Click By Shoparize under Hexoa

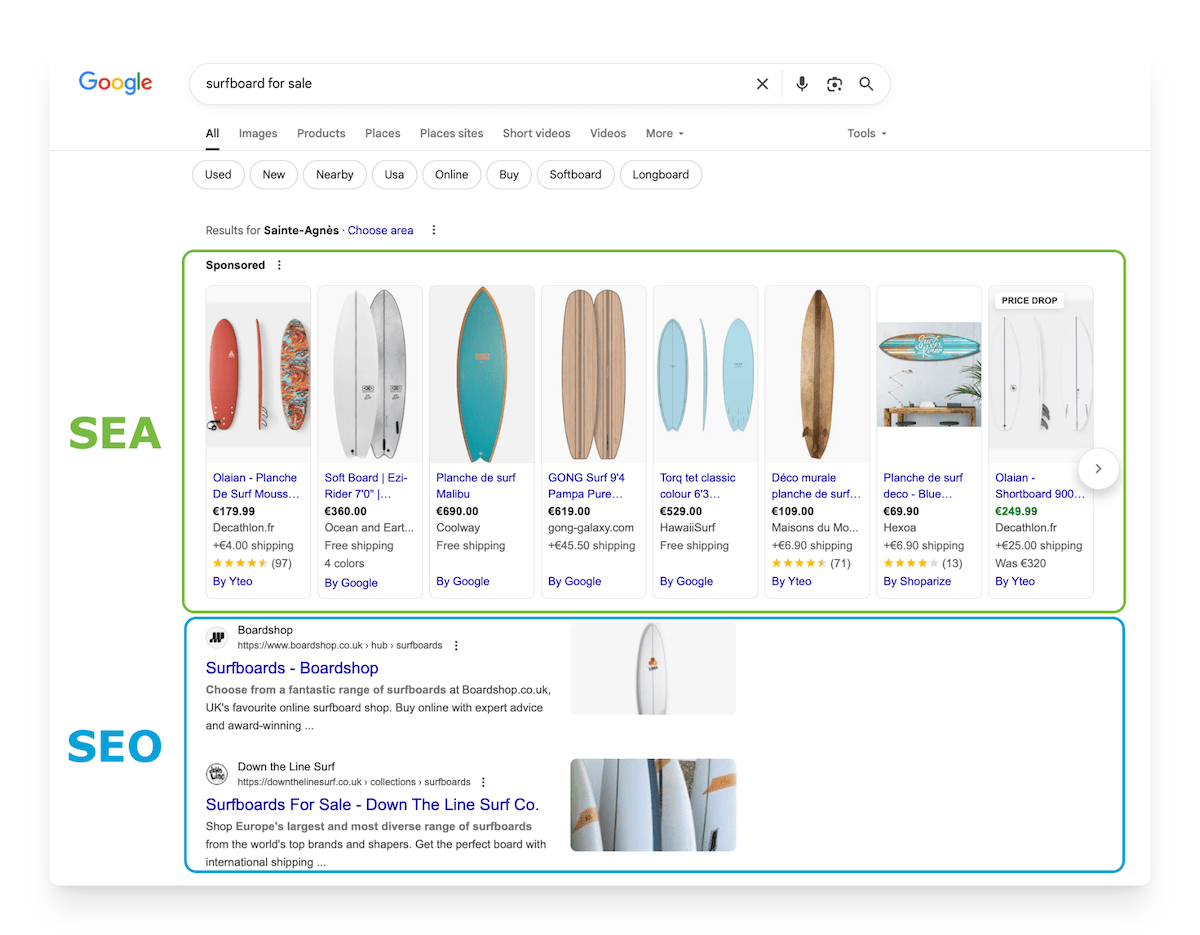point(917,581)
